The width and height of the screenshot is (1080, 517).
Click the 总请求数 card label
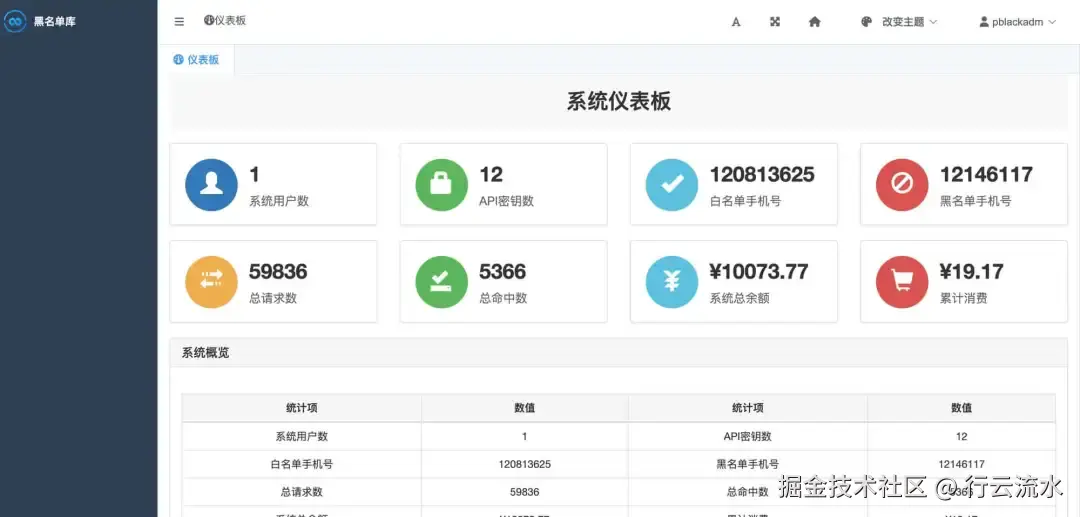[273, 298]
